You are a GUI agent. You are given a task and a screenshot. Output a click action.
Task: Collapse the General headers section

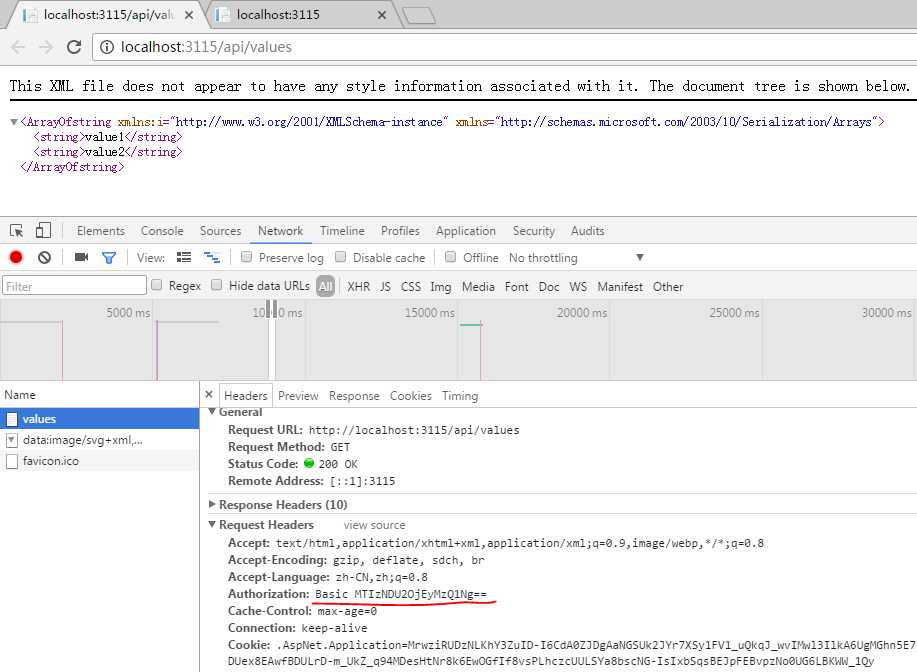pos(212,412)
